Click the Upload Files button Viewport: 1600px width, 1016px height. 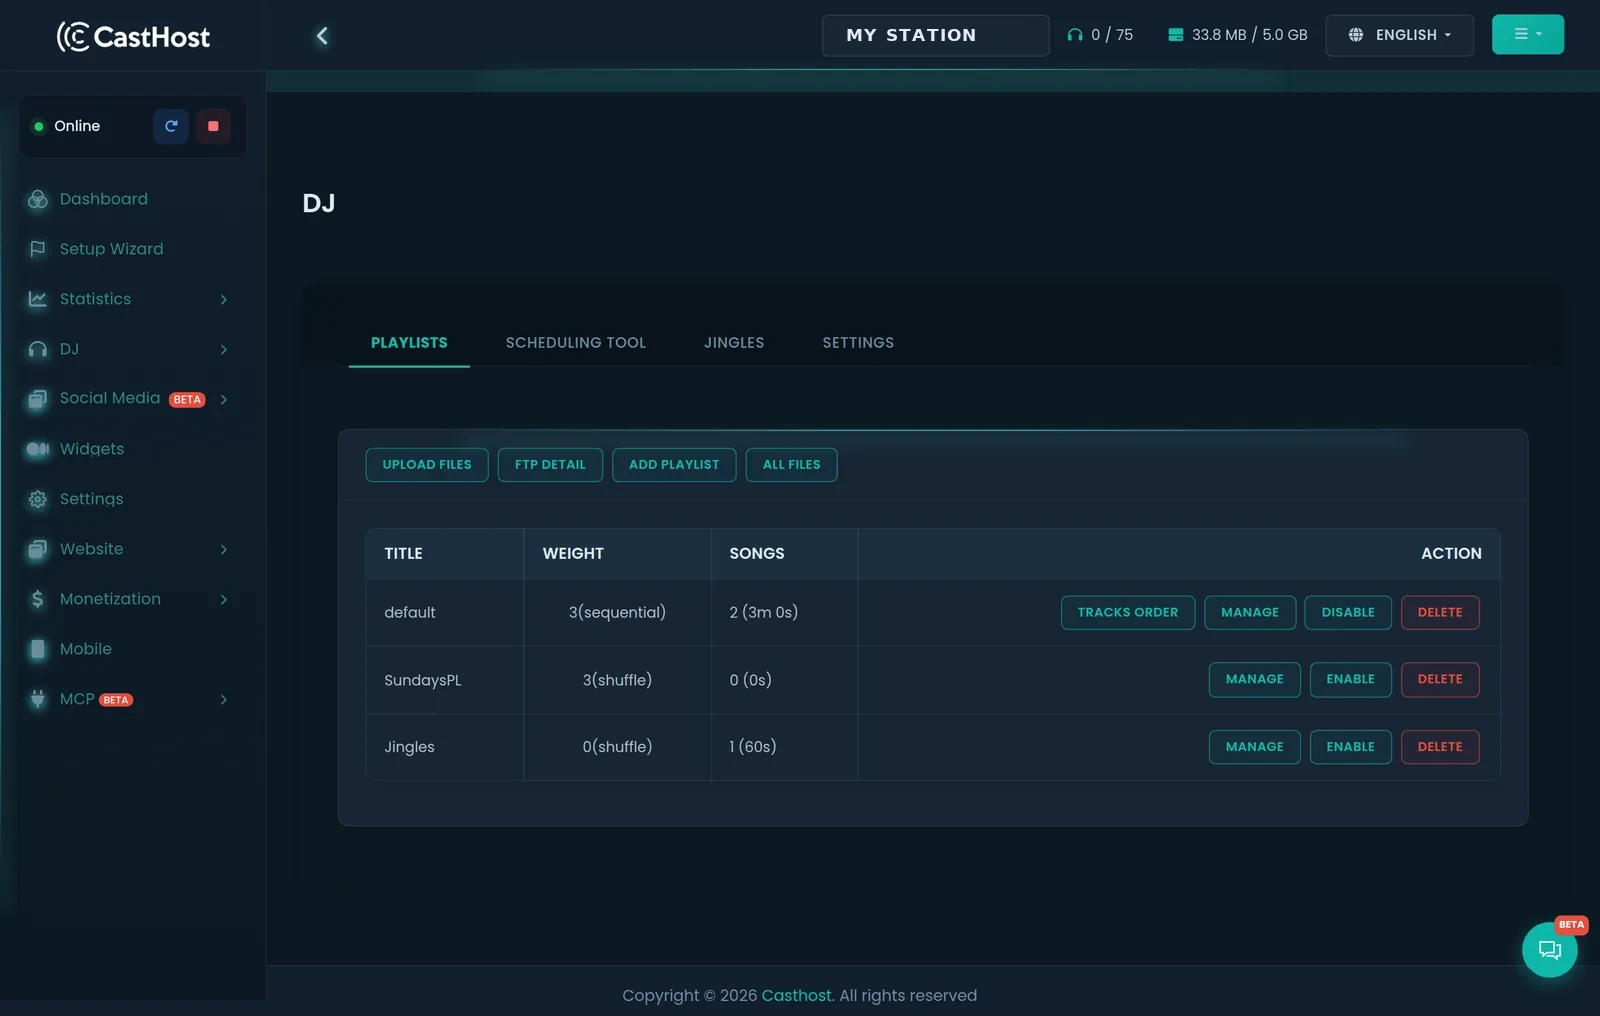(x=427, y=465)
